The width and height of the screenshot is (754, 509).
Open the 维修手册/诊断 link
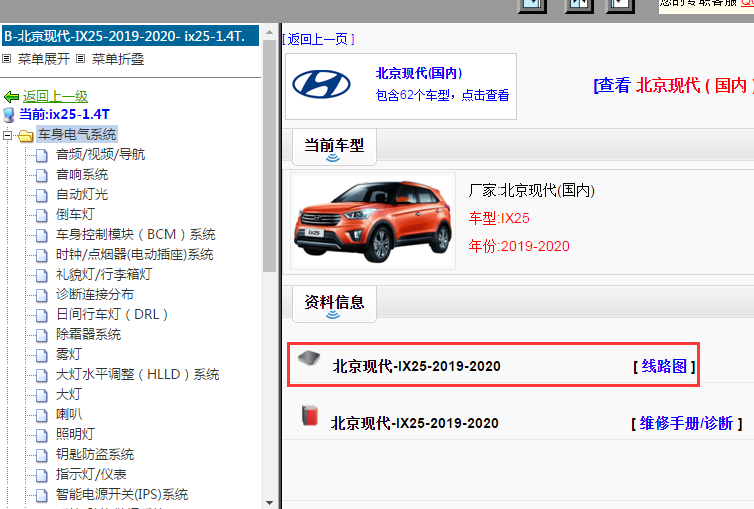click(686, 423)
